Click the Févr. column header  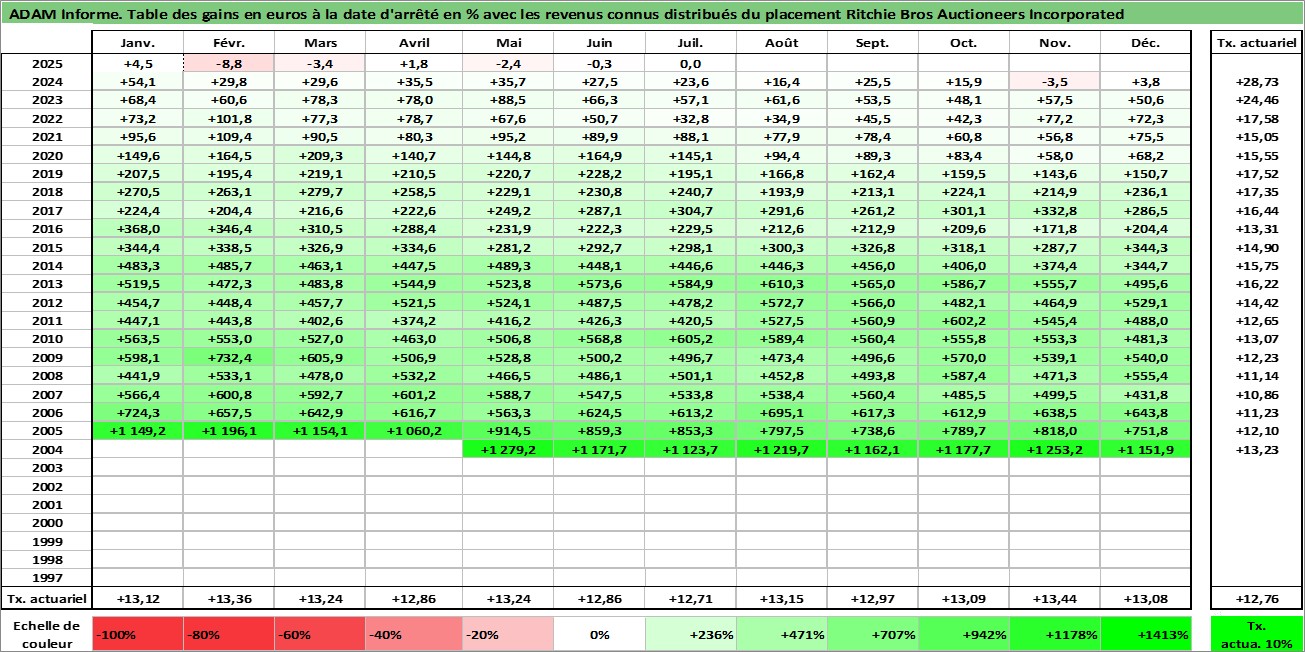click(229, 43)
